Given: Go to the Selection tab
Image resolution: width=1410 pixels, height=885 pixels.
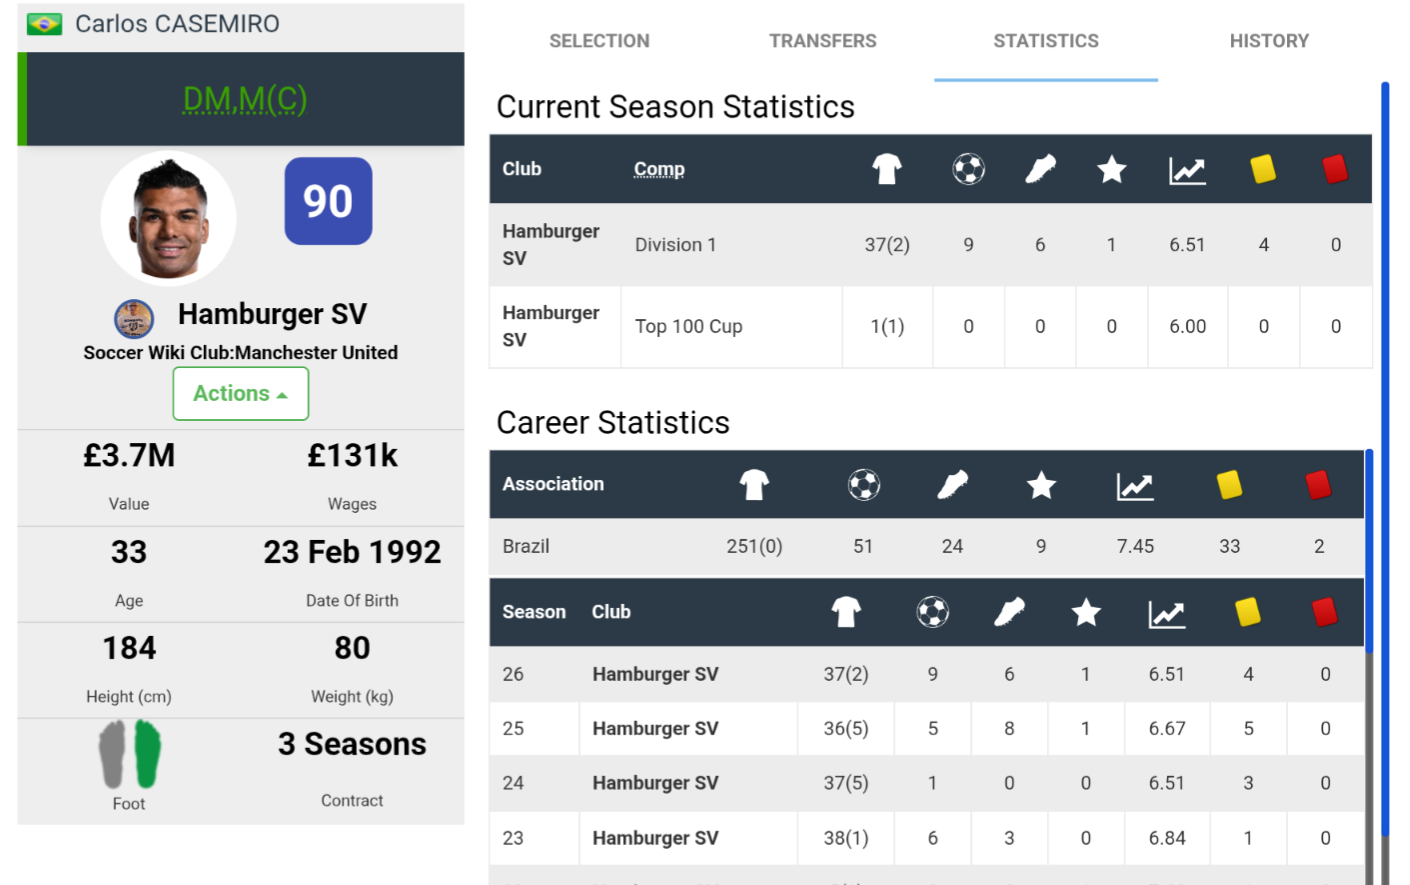Looking at the screenshot, I should click(599, 41).
